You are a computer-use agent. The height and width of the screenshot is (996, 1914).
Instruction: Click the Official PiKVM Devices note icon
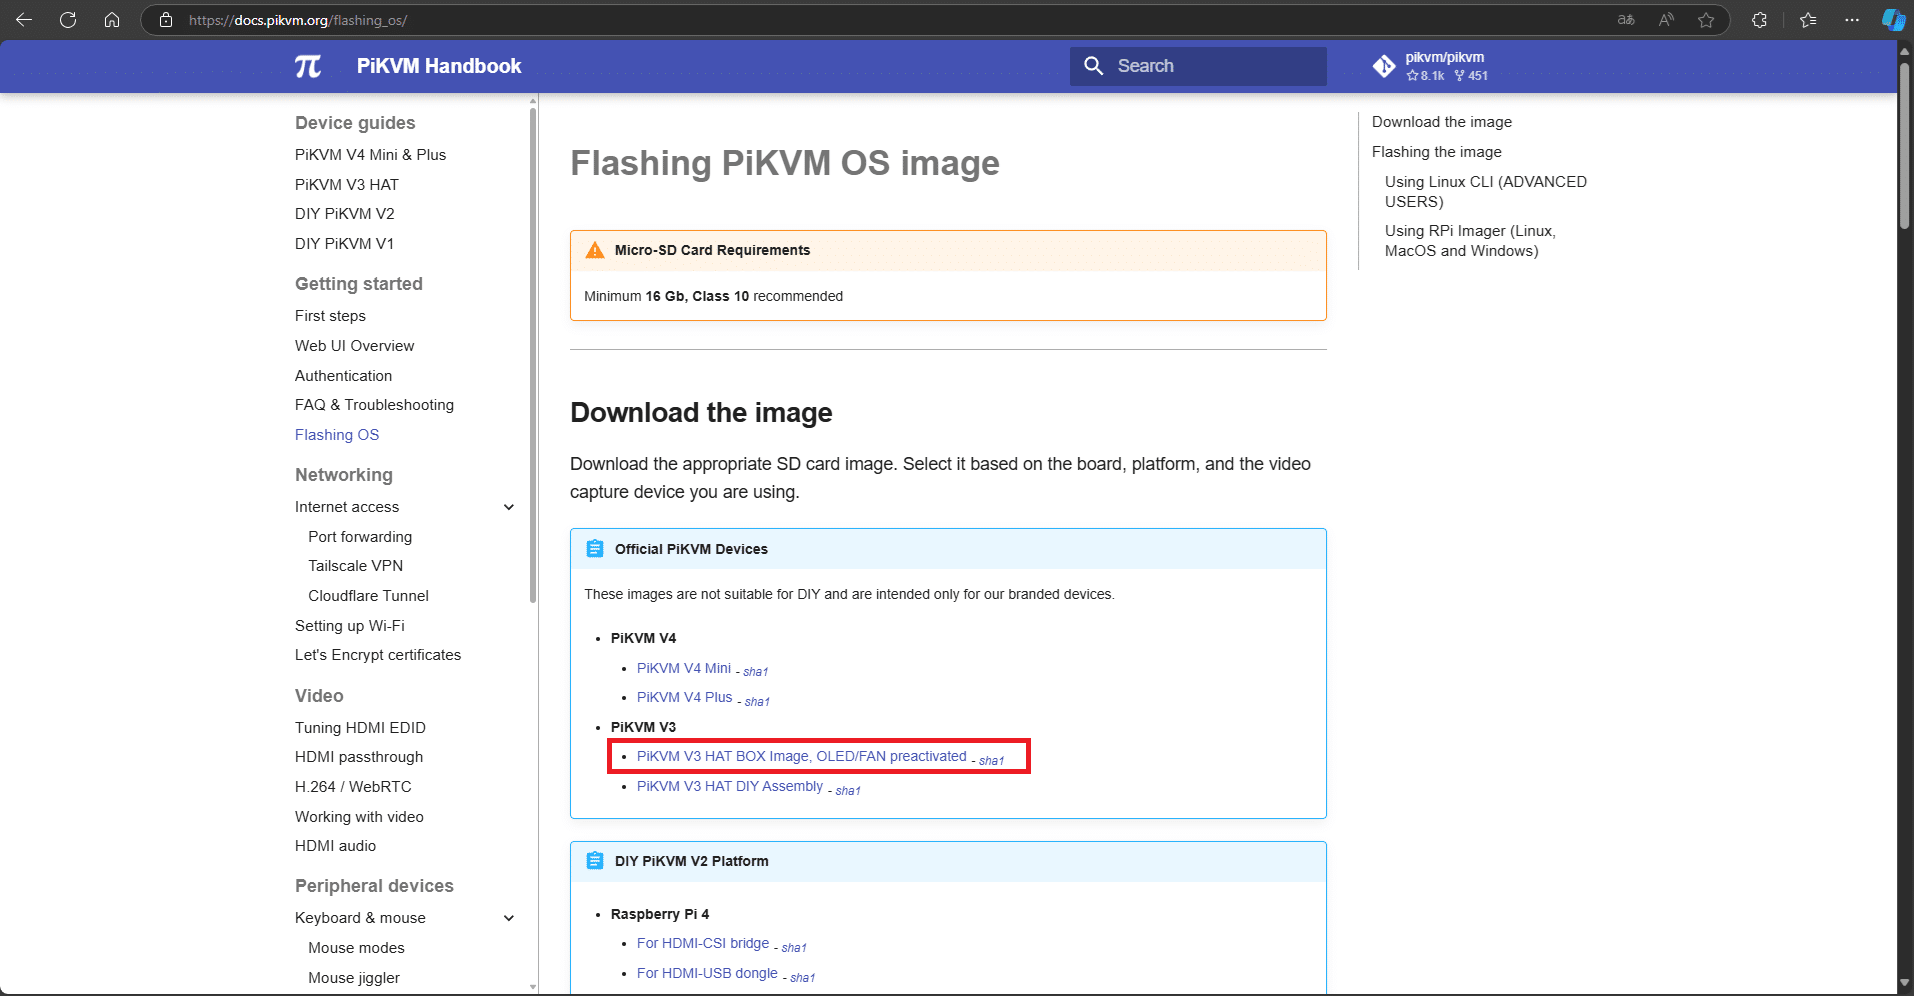click(595, 549)
